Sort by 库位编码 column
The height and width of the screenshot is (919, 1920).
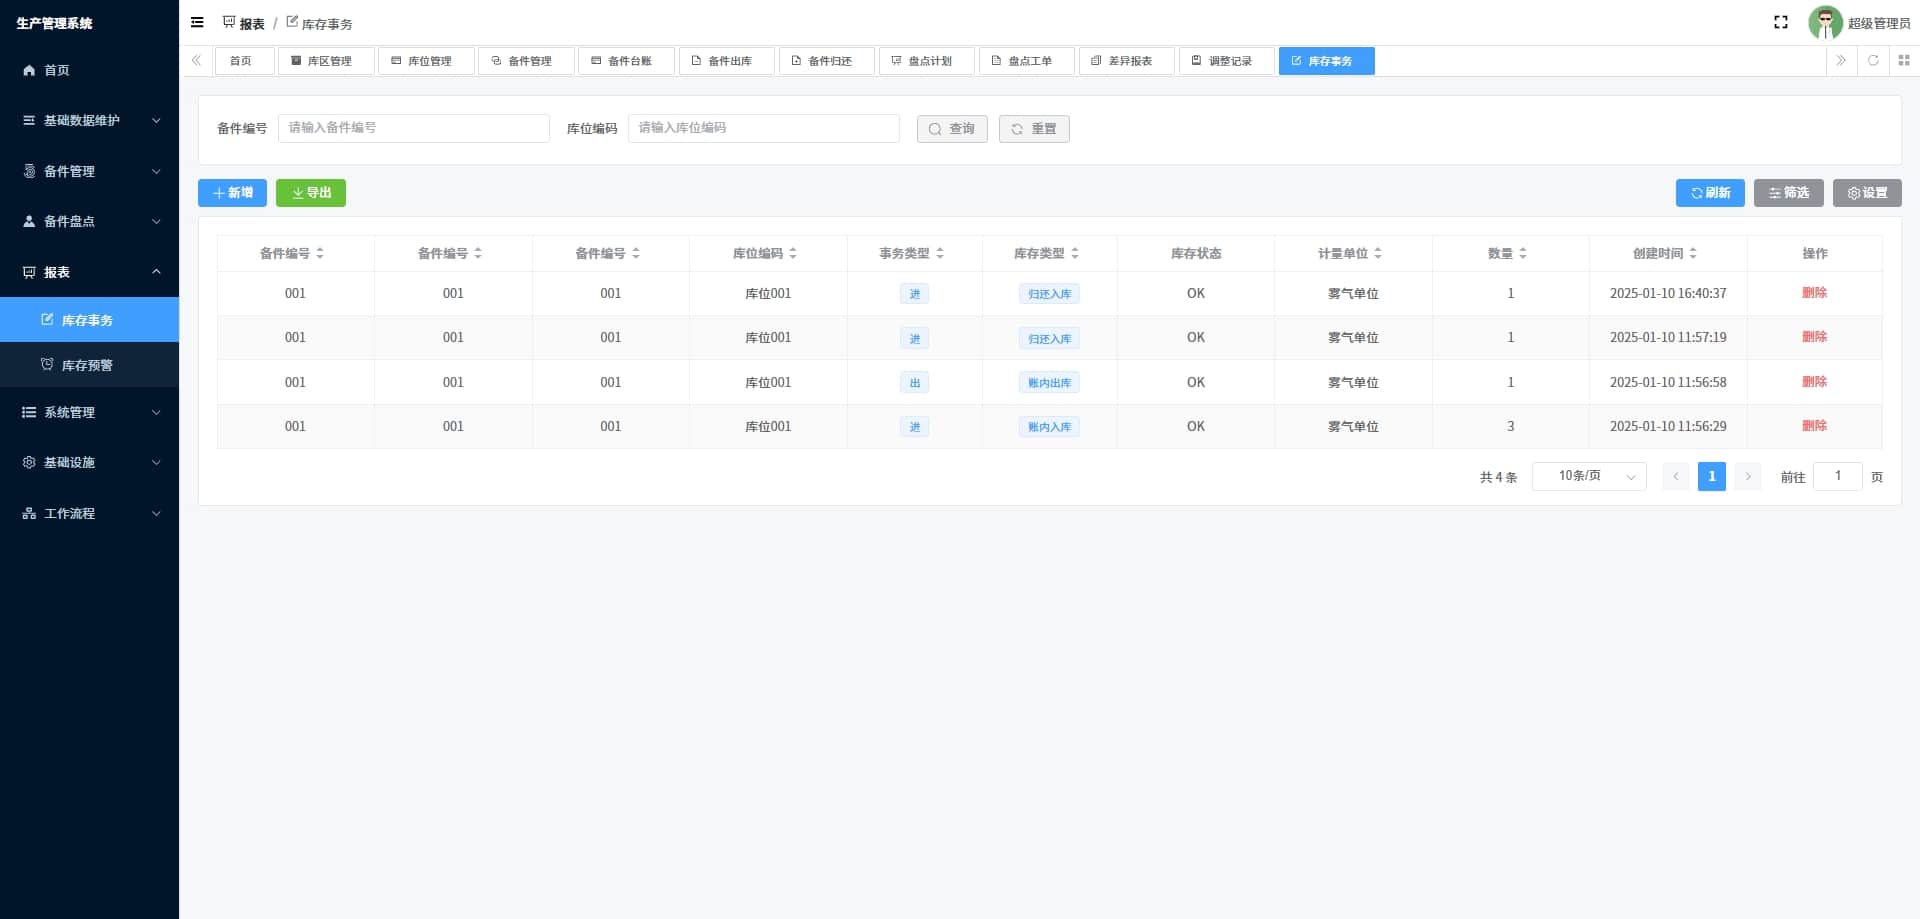[x=793, y=253]
